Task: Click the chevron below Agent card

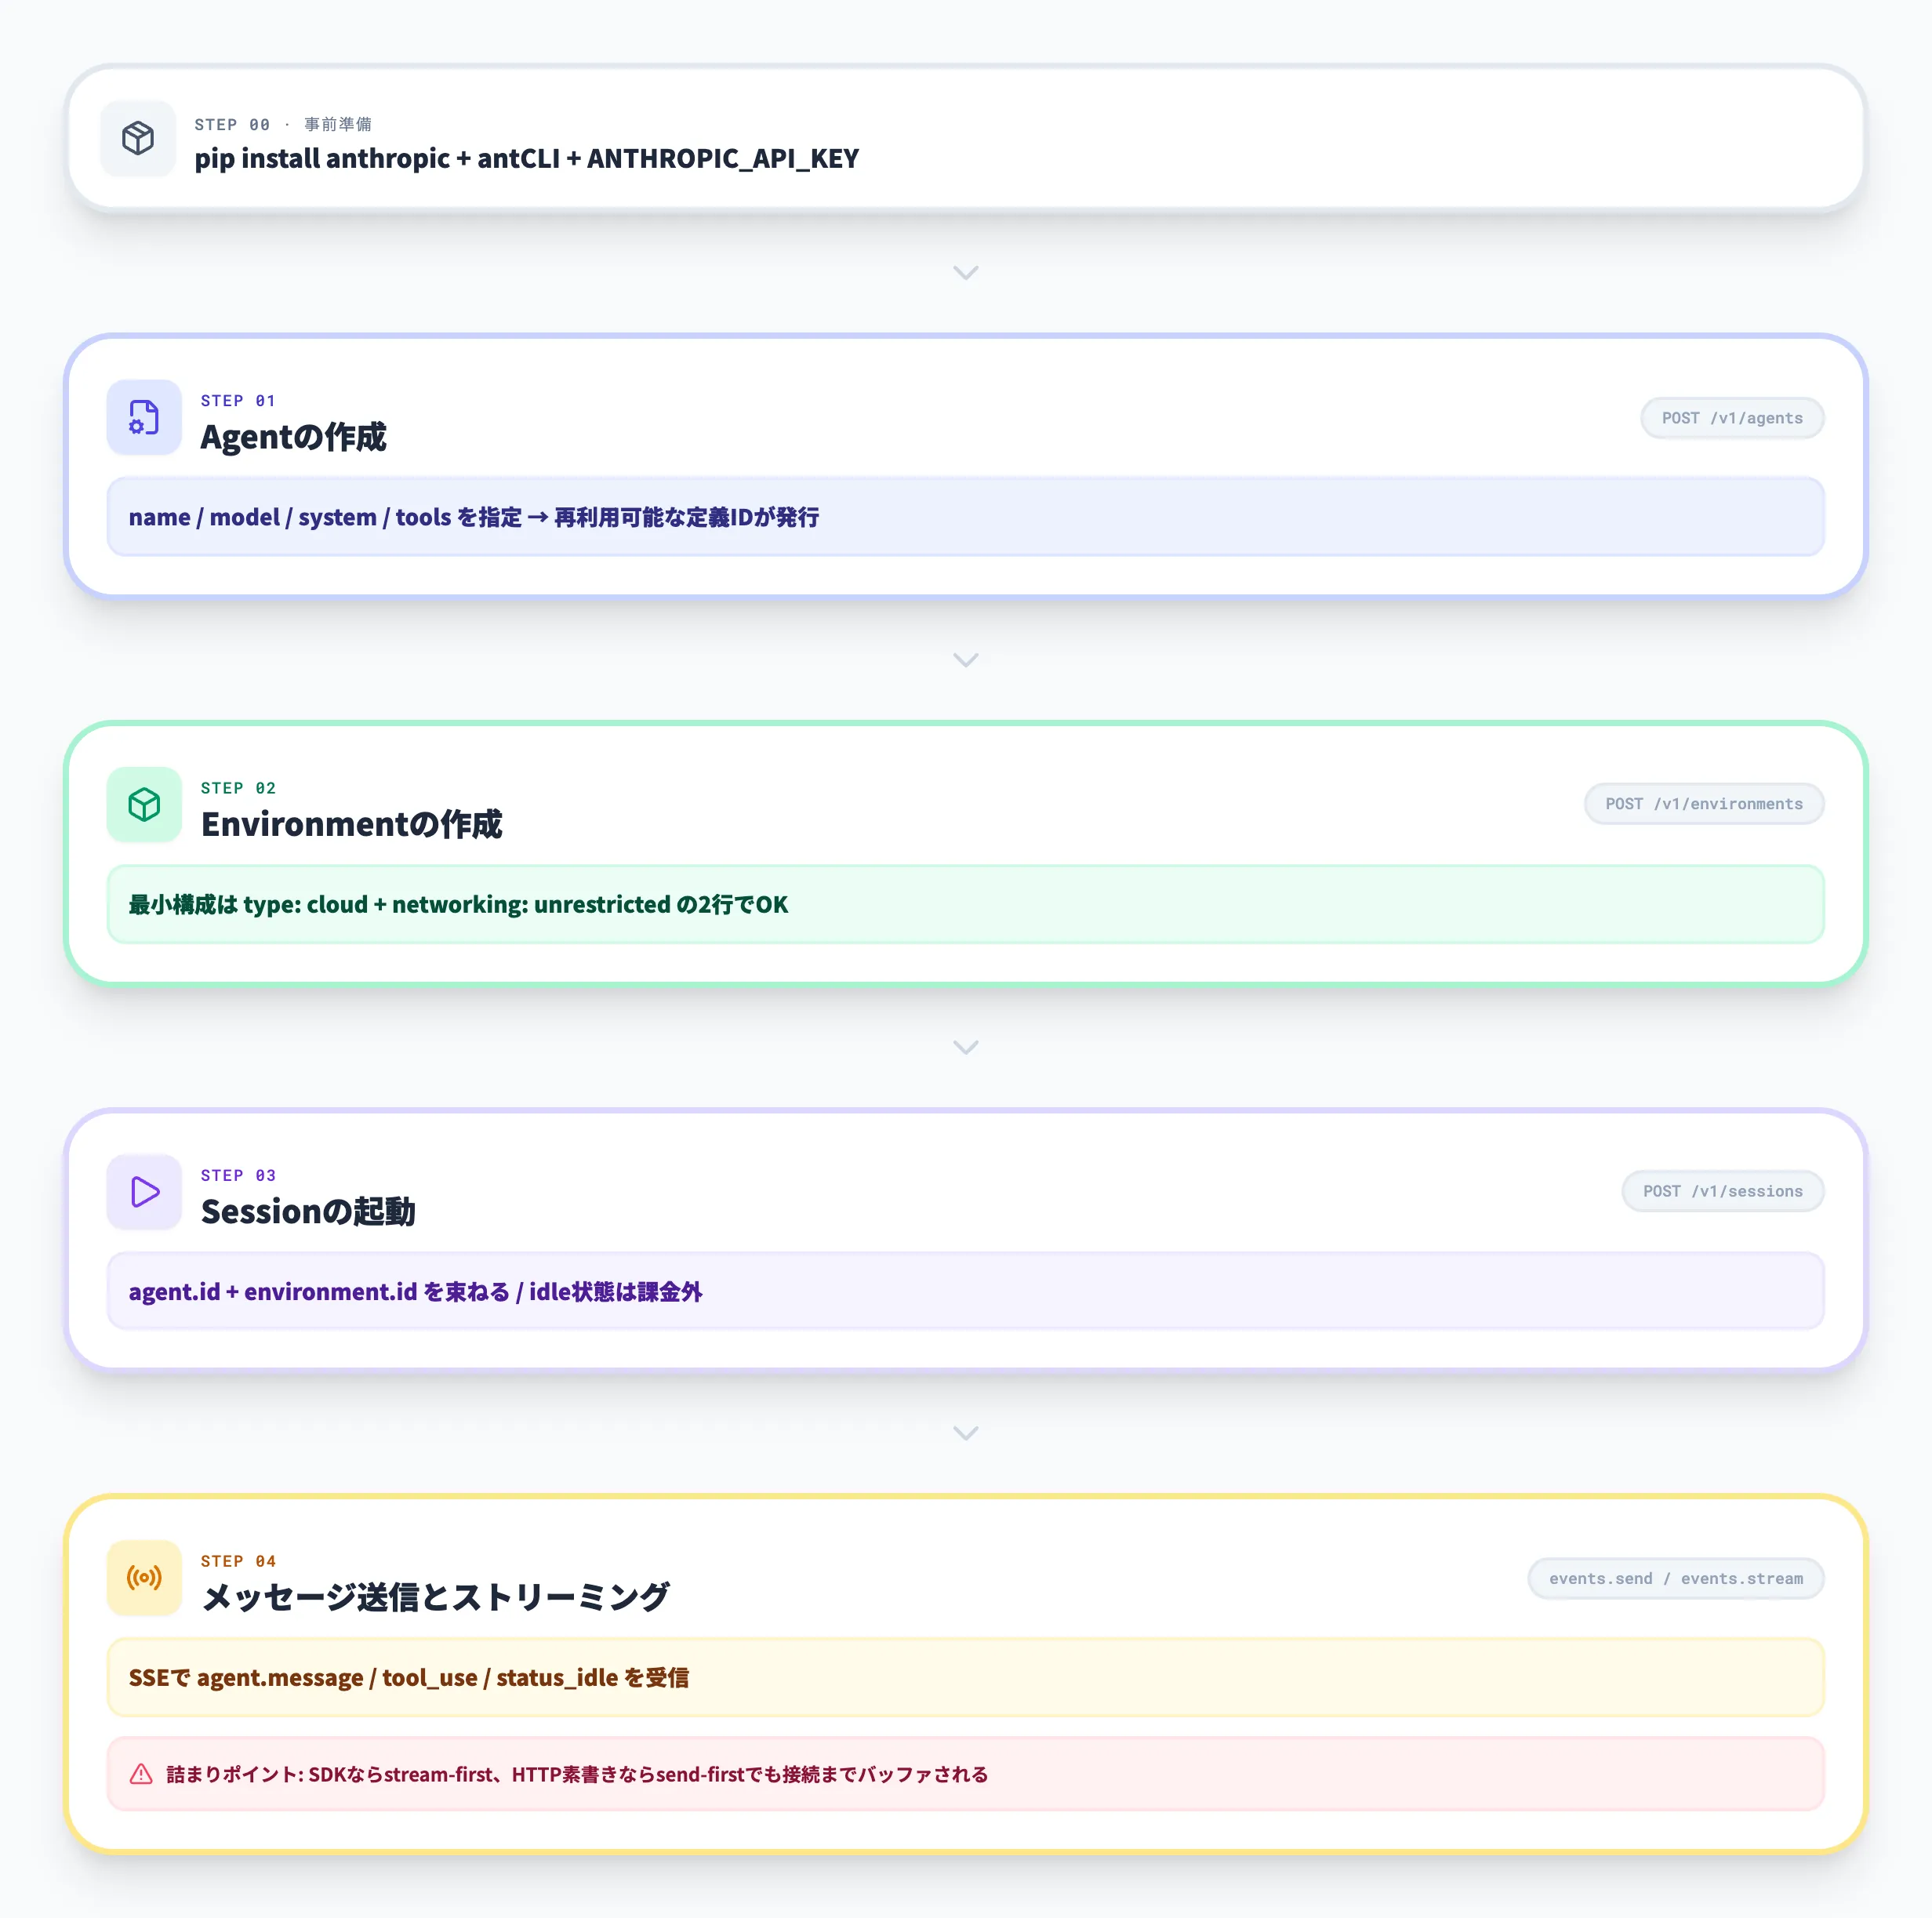Action: [965, 659]
